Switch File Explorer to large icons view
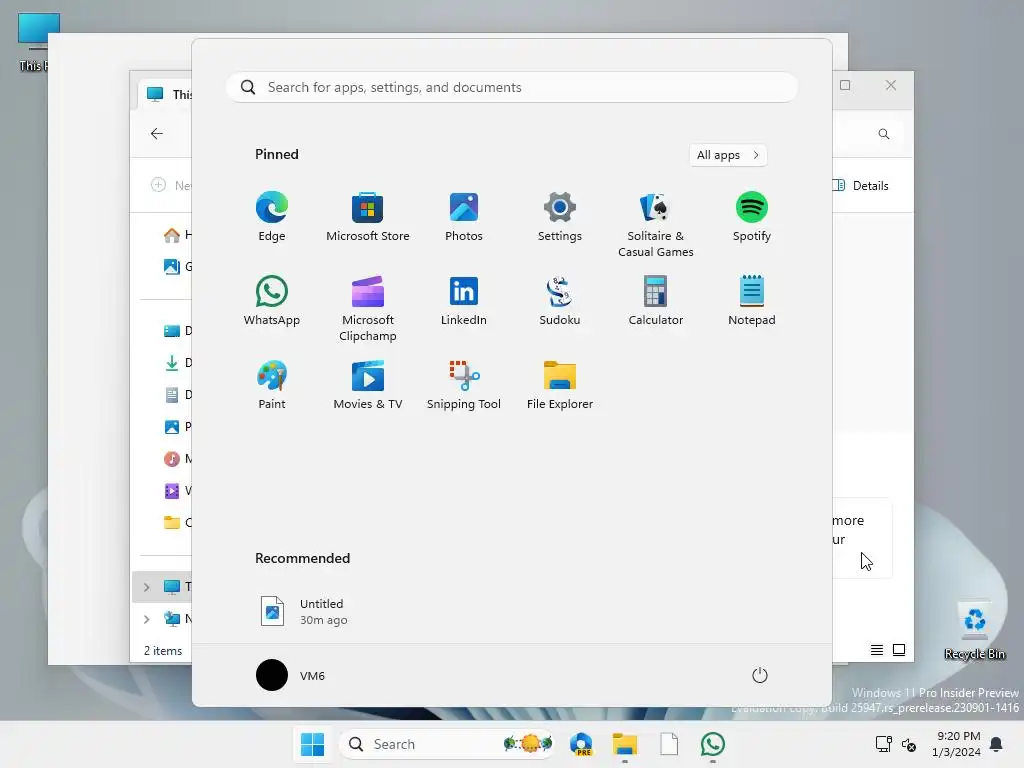This screenshot has height=768, width=1024. click(x=899, y=650)
